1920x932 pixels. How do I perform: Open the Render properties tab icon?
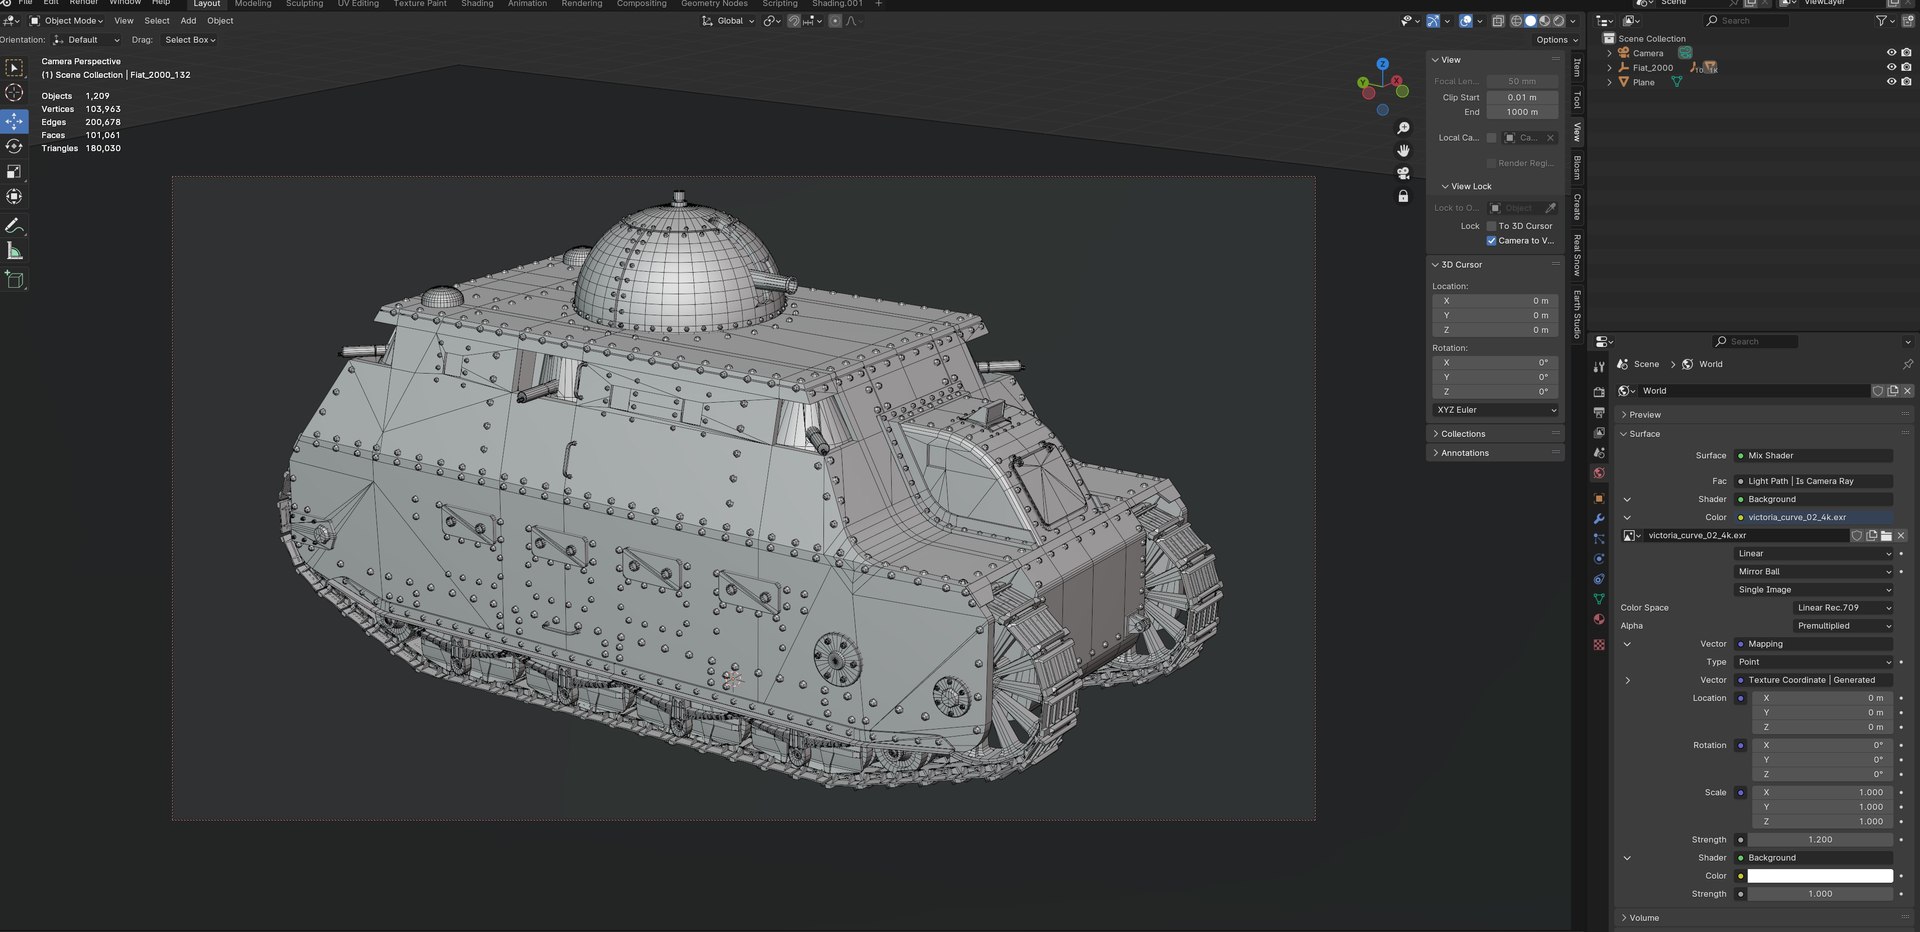(1598, 392)
